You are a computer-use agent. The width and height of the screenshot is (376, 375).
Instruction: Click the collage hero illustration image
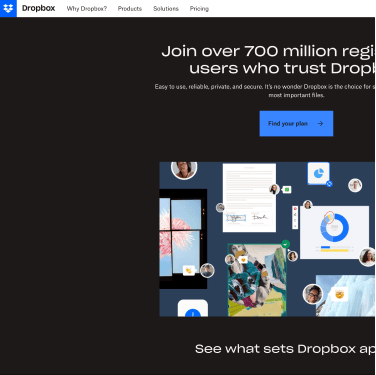267,239
